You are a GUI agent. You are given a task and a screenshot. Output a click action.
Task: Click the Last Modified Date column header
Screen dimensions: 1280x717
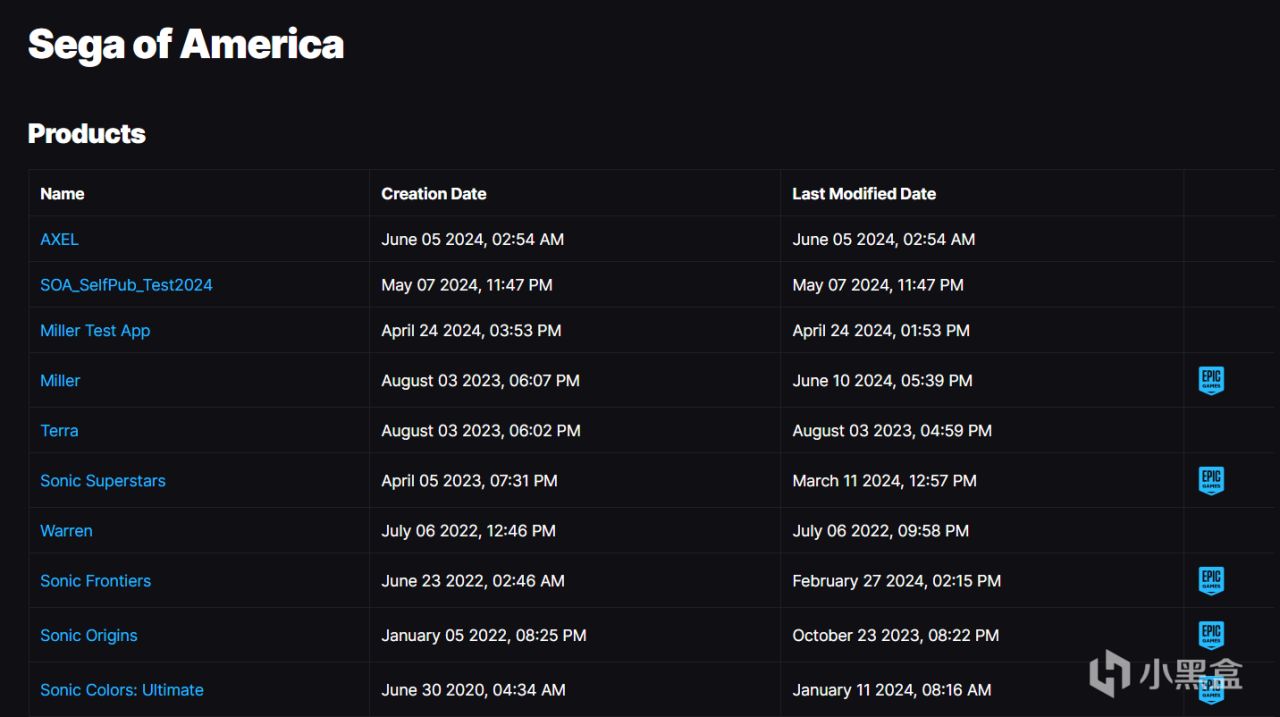click(864, 193)
